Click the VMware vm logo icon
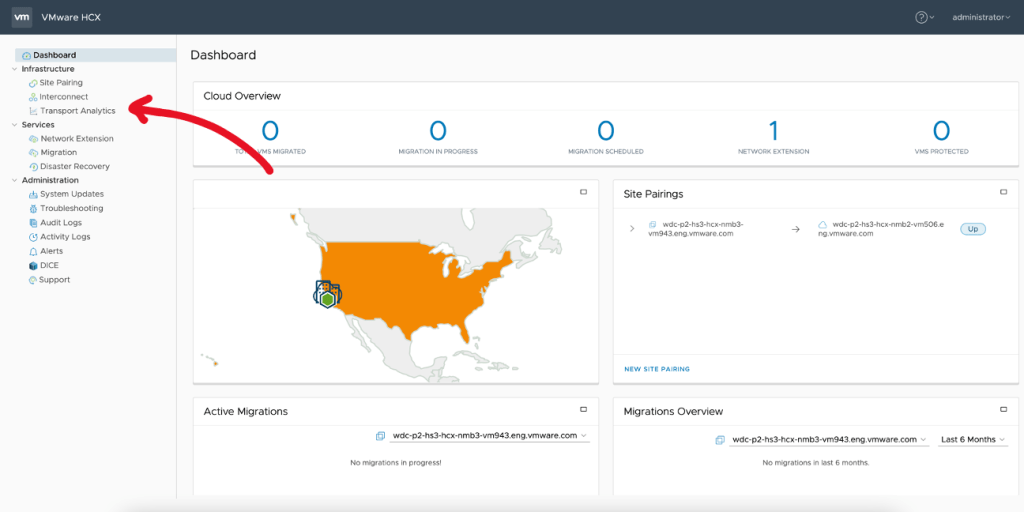The height and width of the screenshot is (512, 1024). point(21,17)
